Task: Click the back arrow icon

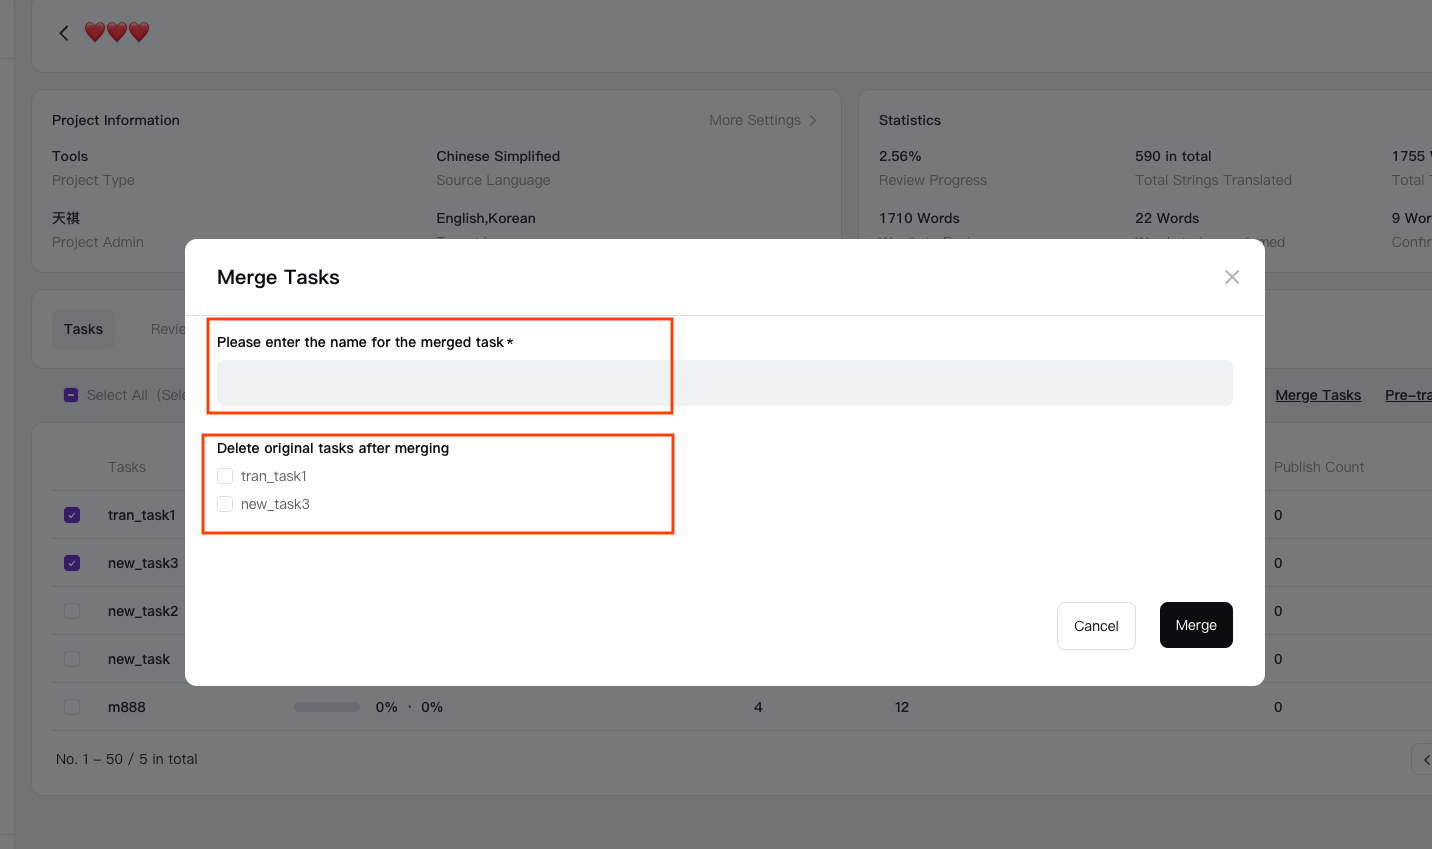Action: [x=64, y=33]
